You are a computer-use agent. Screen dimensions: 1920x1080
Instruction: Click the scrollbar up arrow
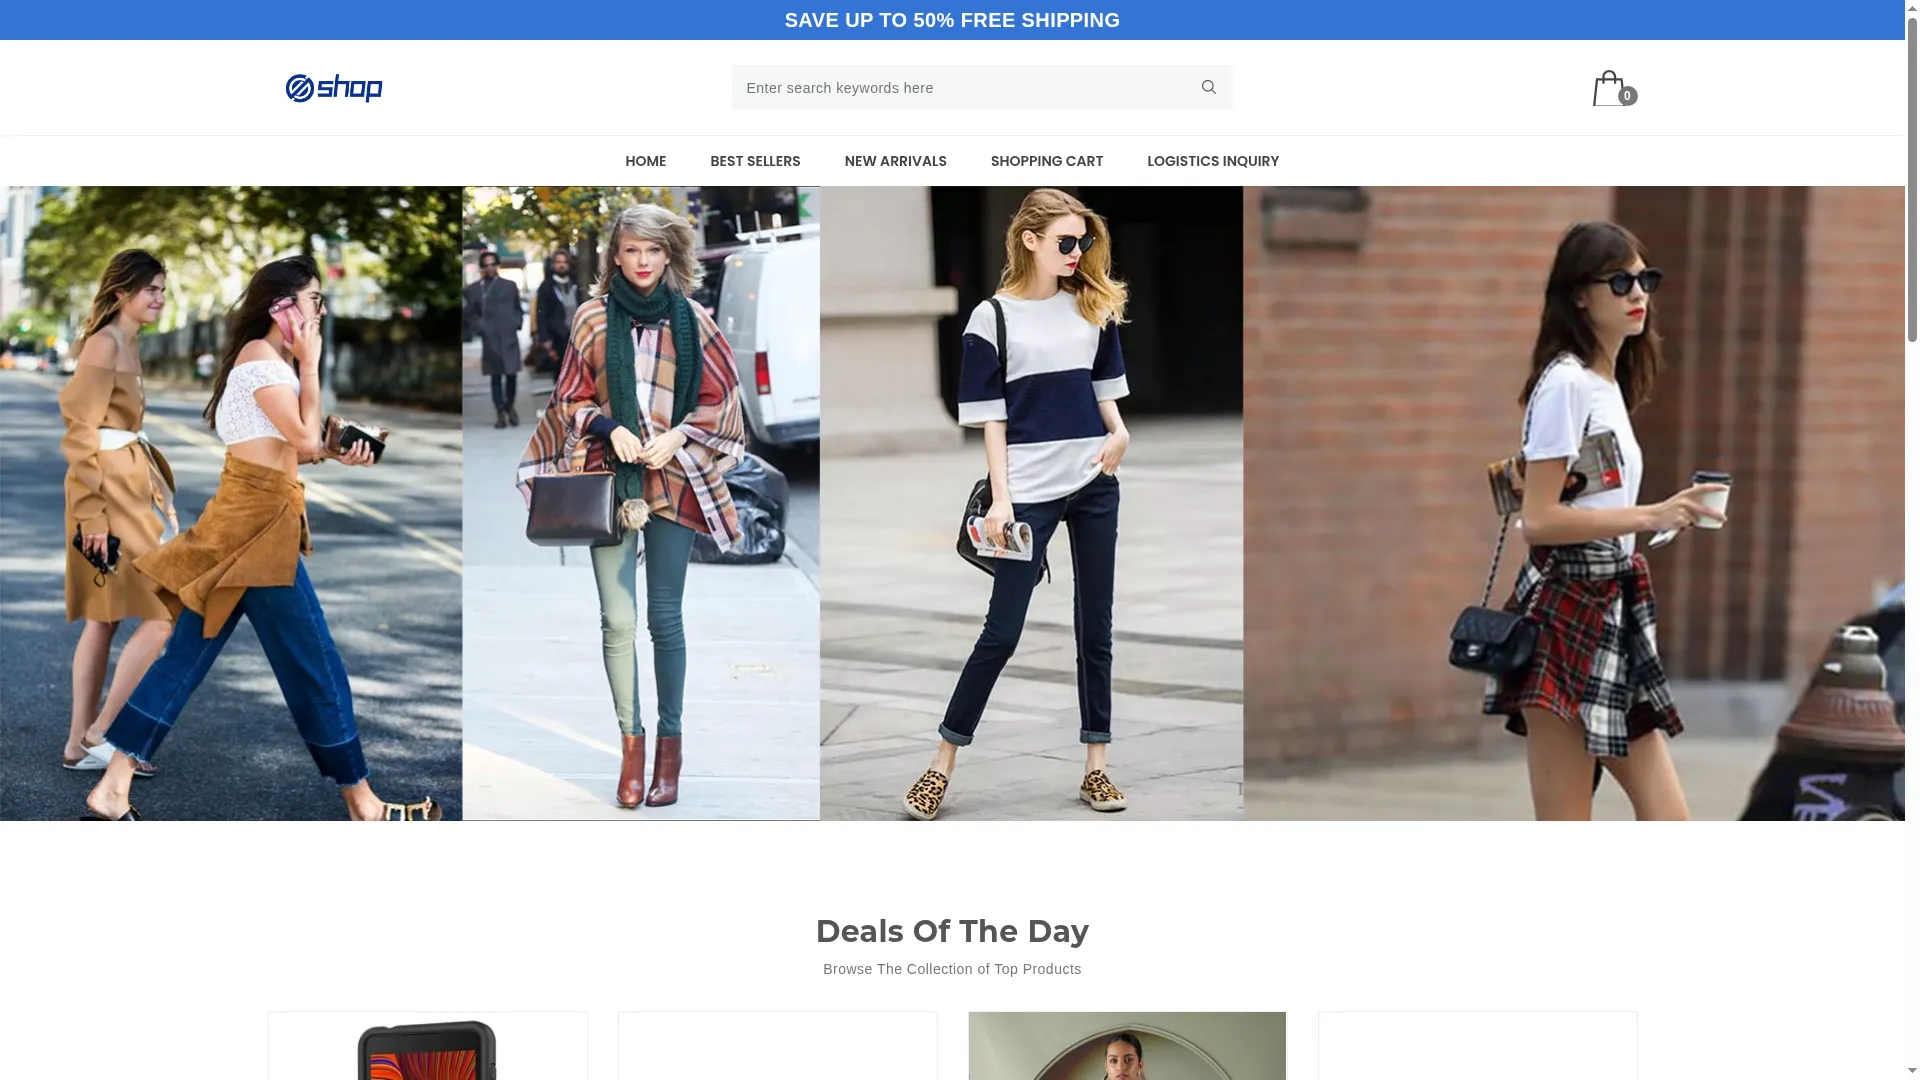pyautogui.click(x=1912, y=7)
